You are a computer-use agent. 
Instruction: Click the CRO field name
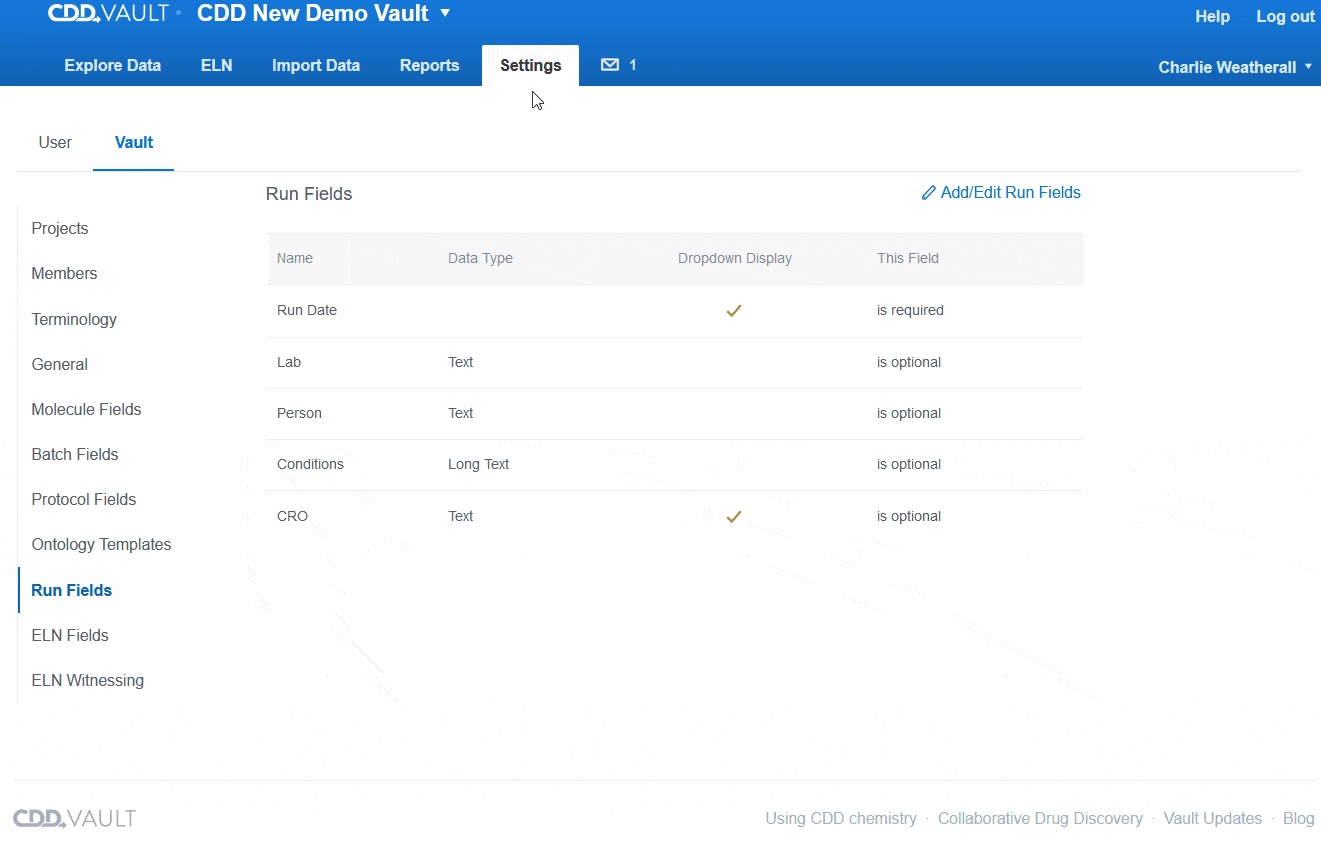click(x=292, y=516)
